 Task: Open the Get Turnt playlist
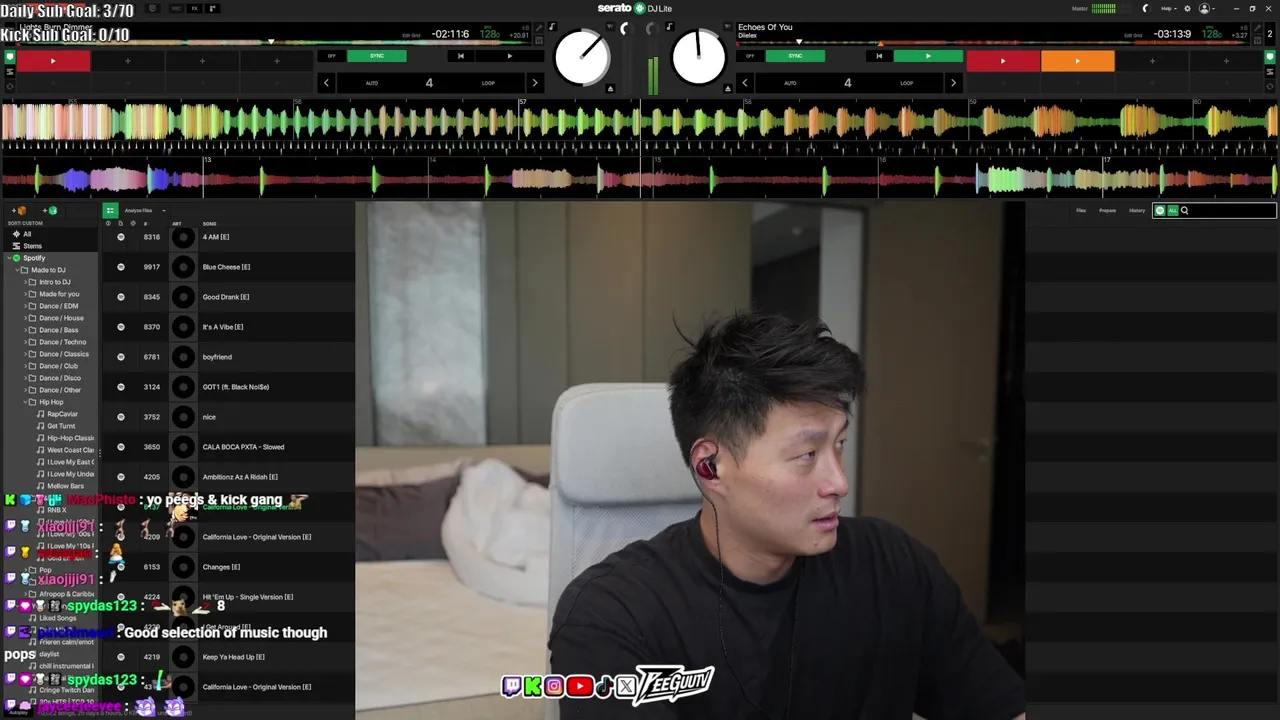(61, 426)
